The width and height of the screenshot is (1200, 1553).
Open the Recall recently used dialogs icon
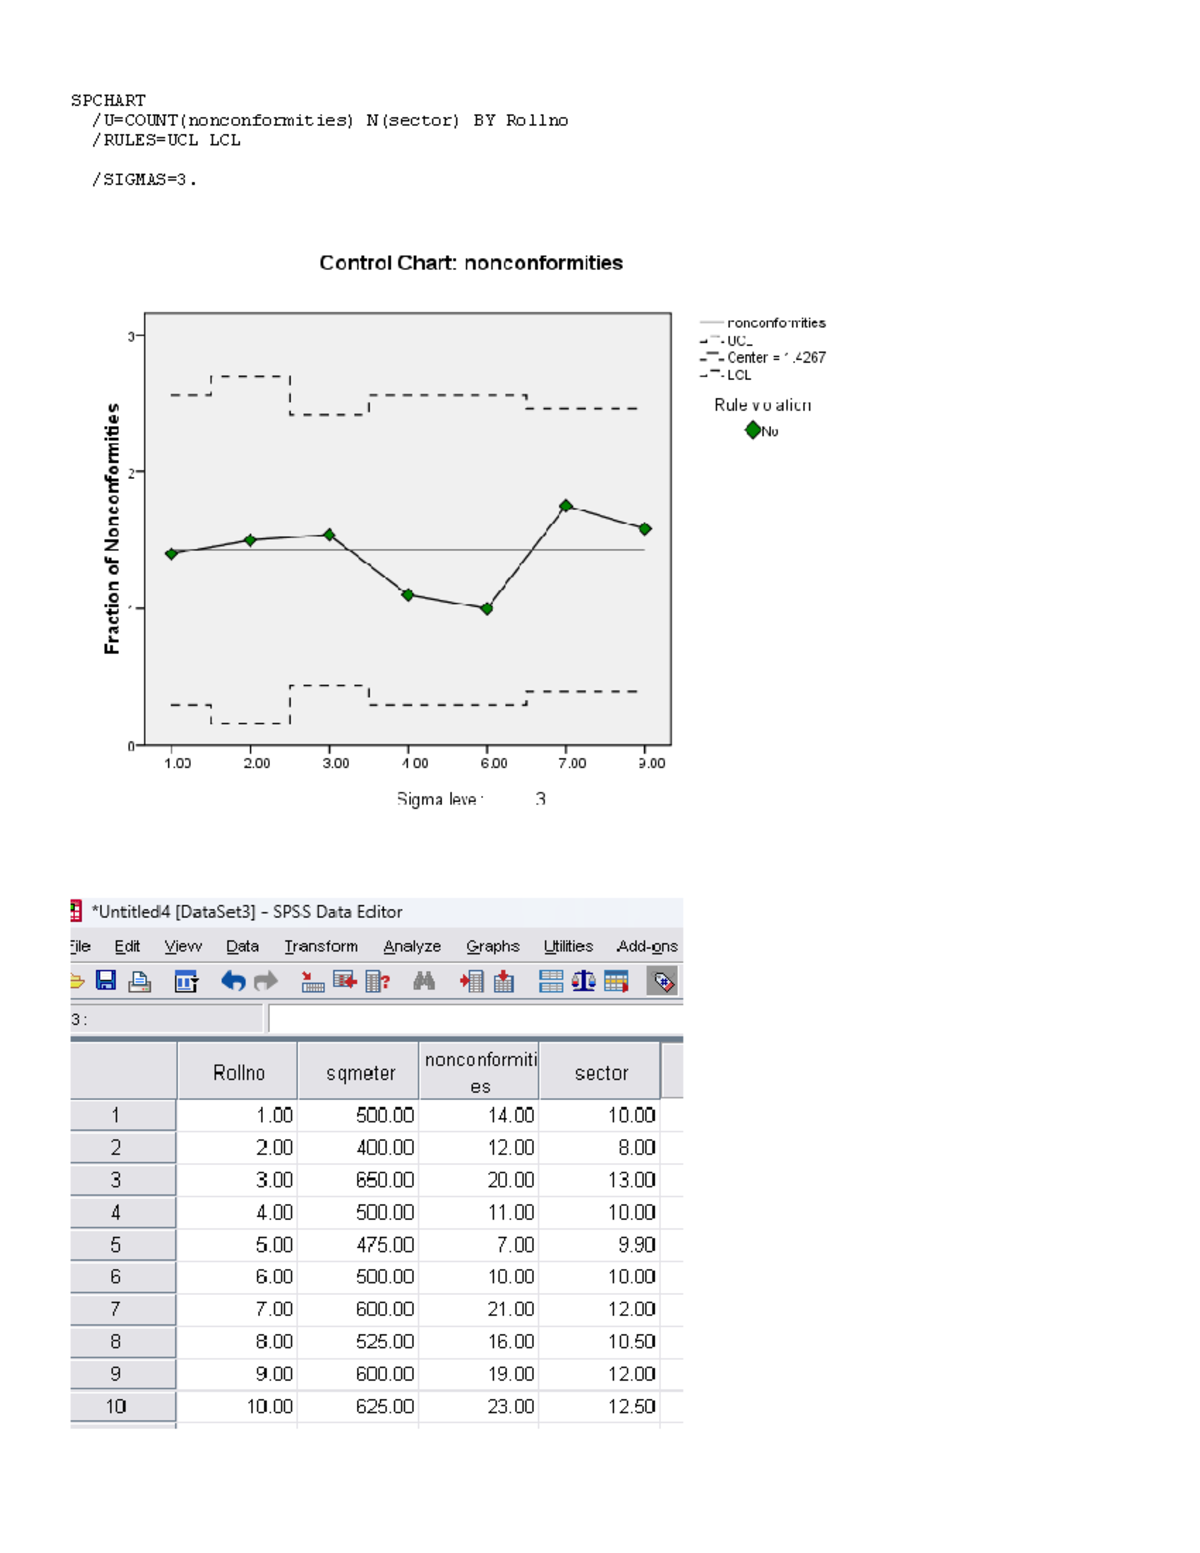pos(183,981)
